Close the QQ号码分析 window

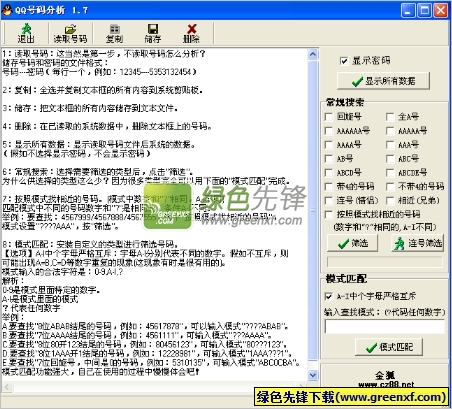pyautogui.click(x=441, y=10)
